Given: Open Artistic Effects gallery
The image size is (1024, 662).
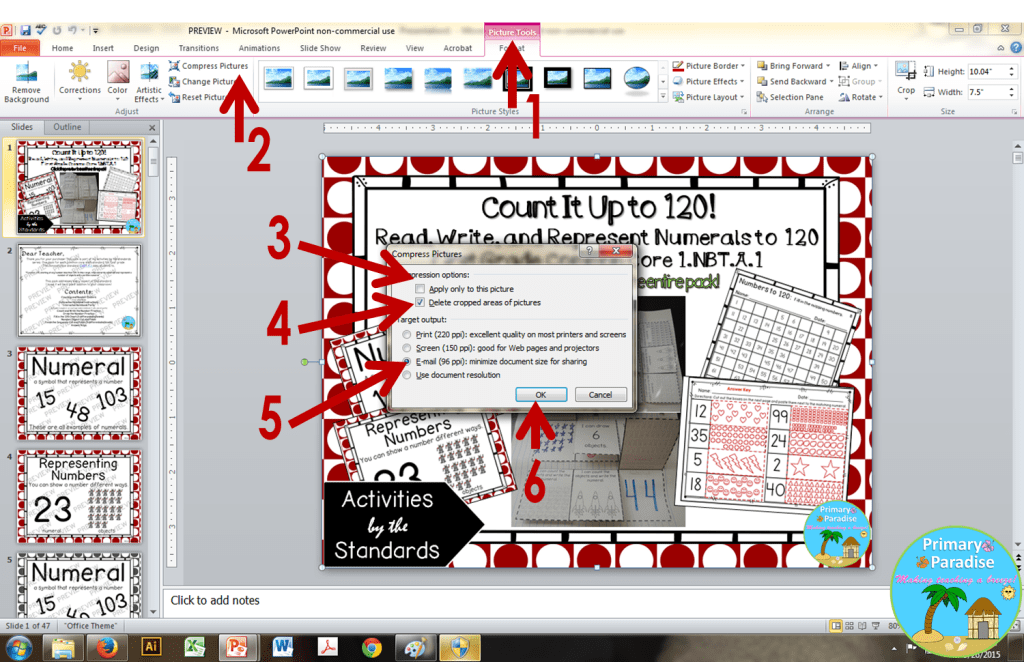Looking at the screenshot, I should pos(149,82).
